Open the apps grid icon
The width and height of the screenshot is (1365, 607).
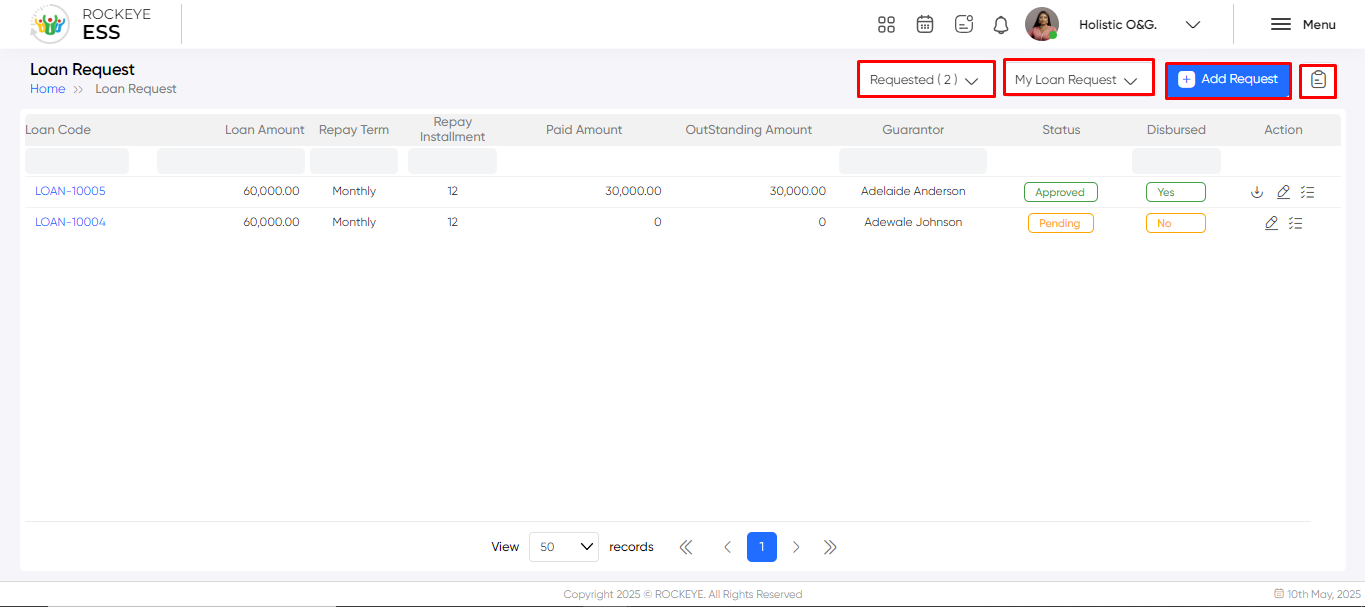click(x=886, y=25)
